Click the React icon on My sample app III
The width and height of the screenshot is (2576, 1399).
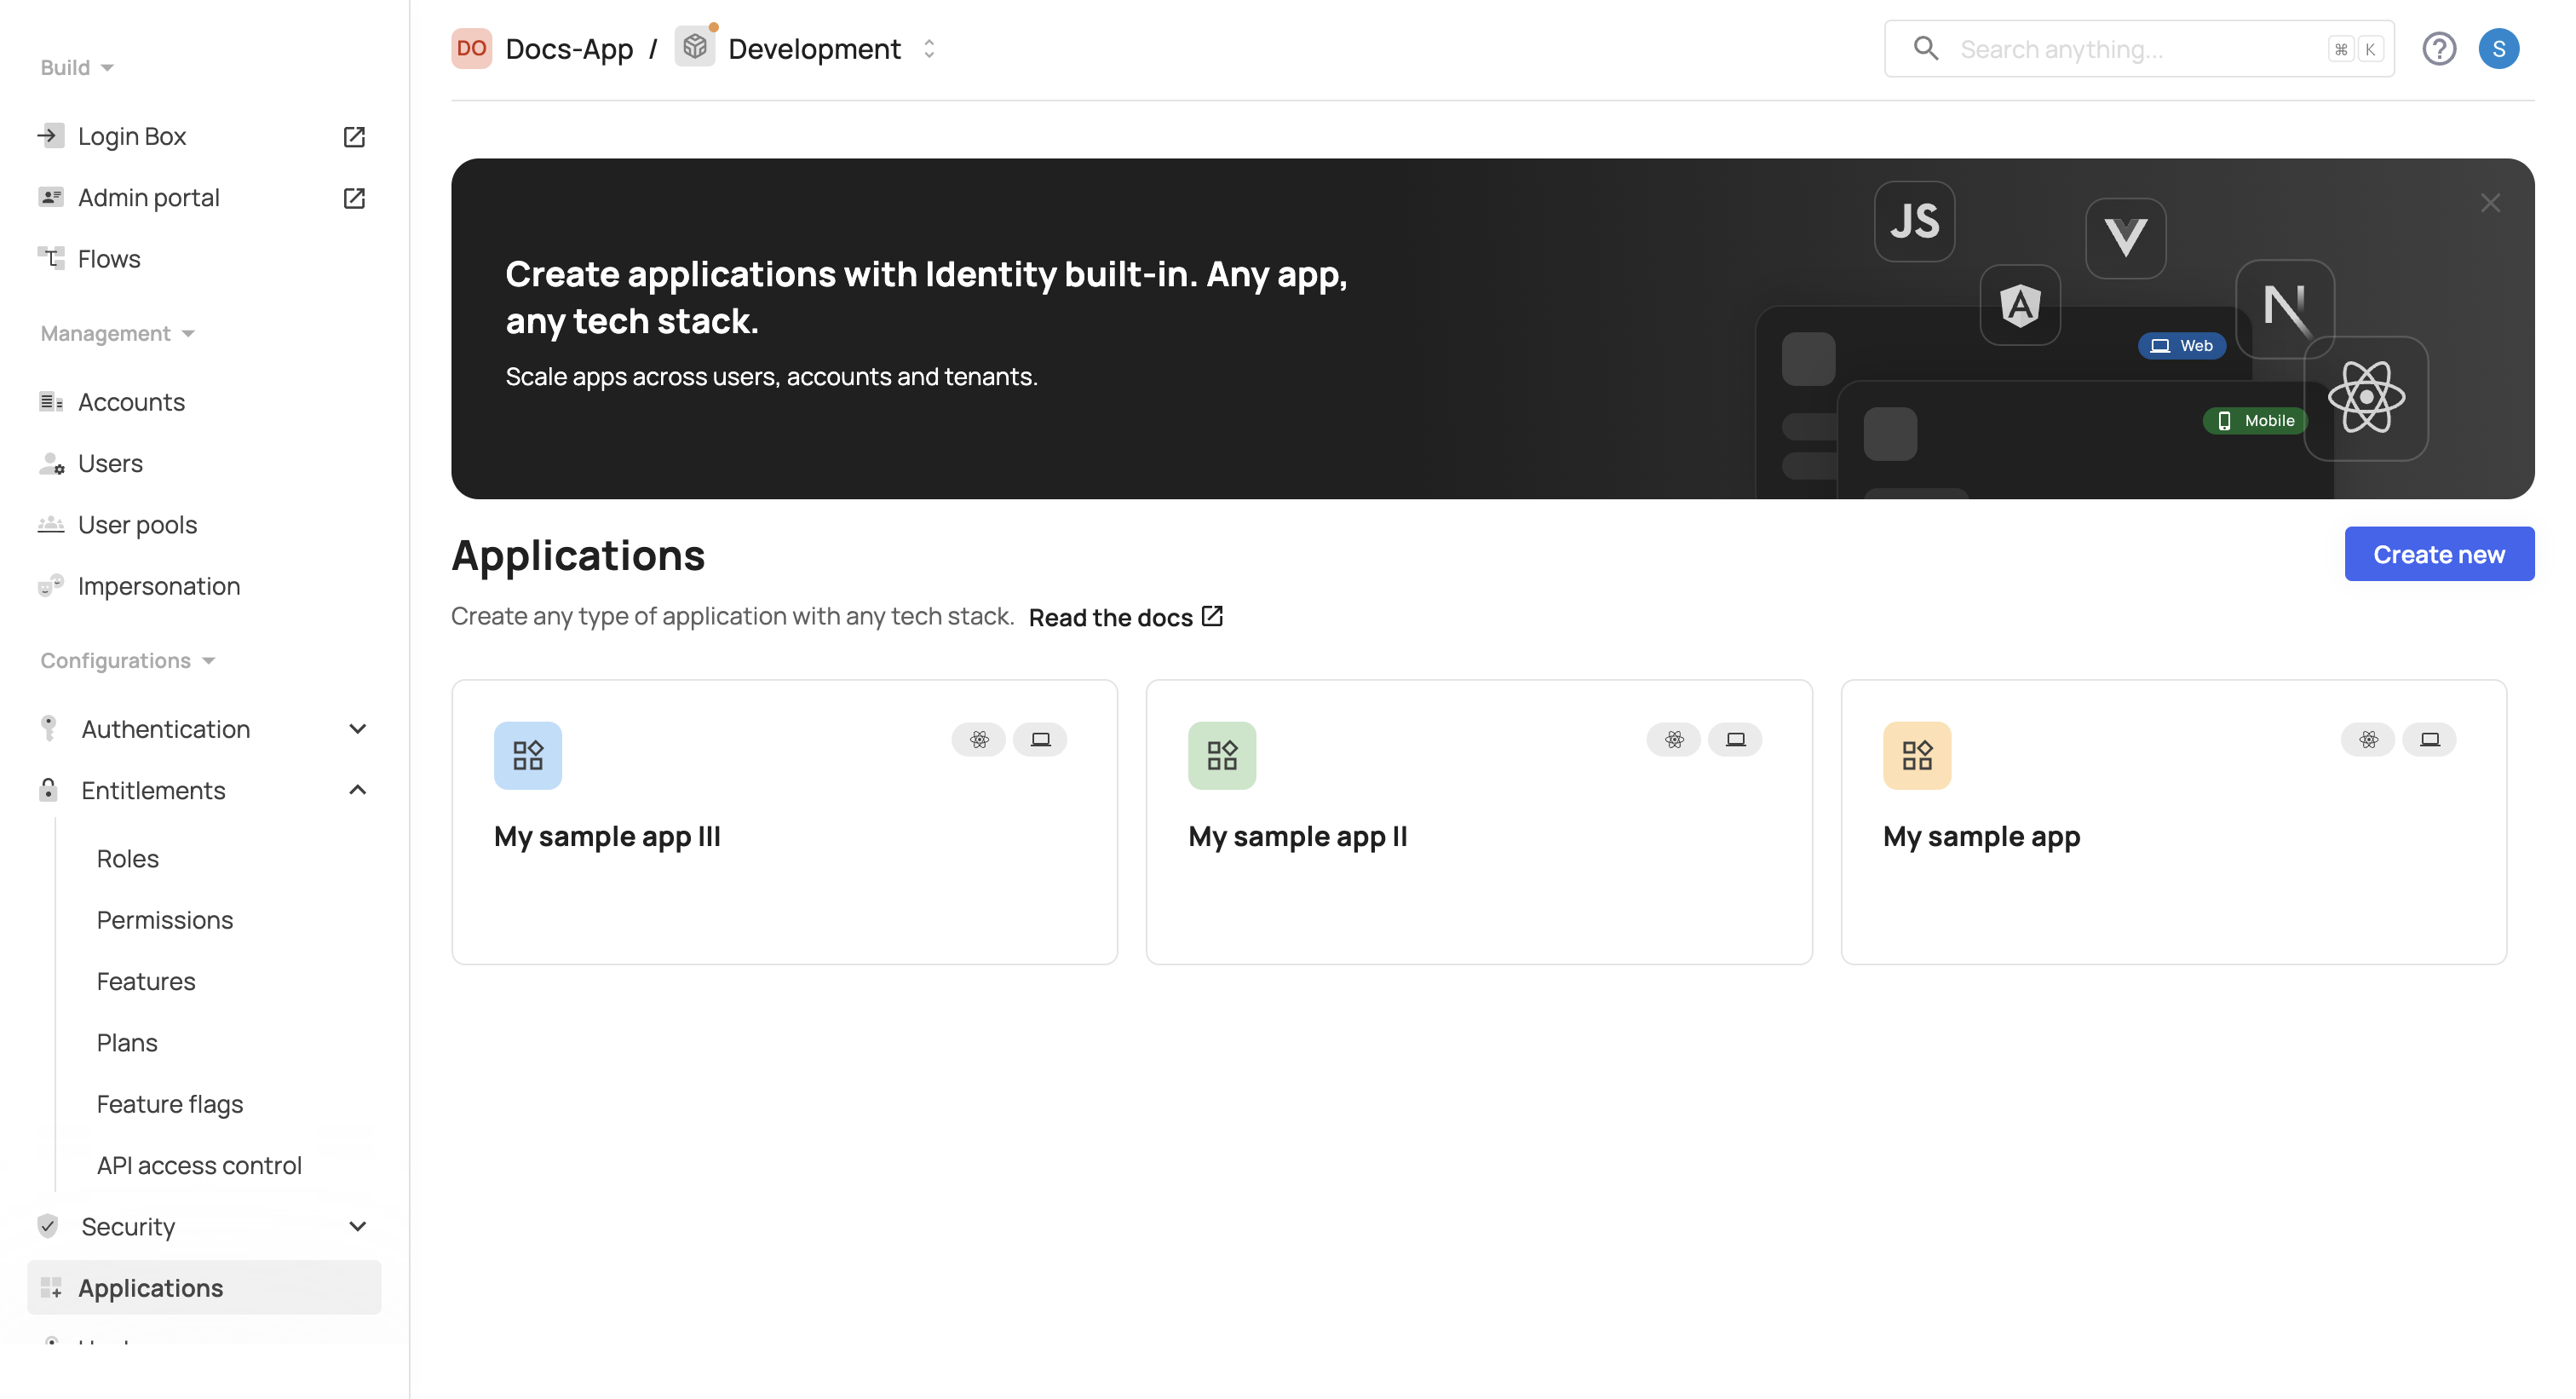point(979,740)
